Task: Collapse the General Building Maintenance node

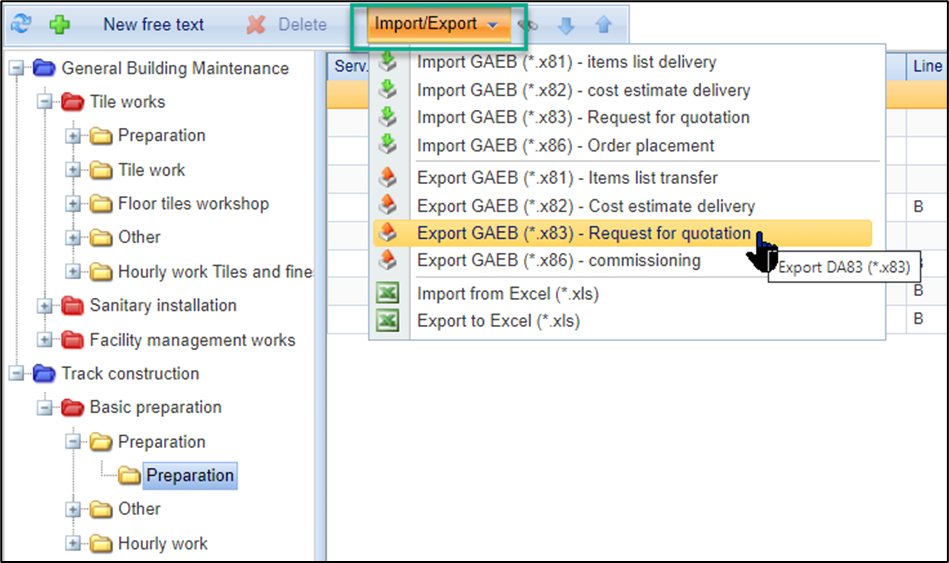Action: coord(17,69)
